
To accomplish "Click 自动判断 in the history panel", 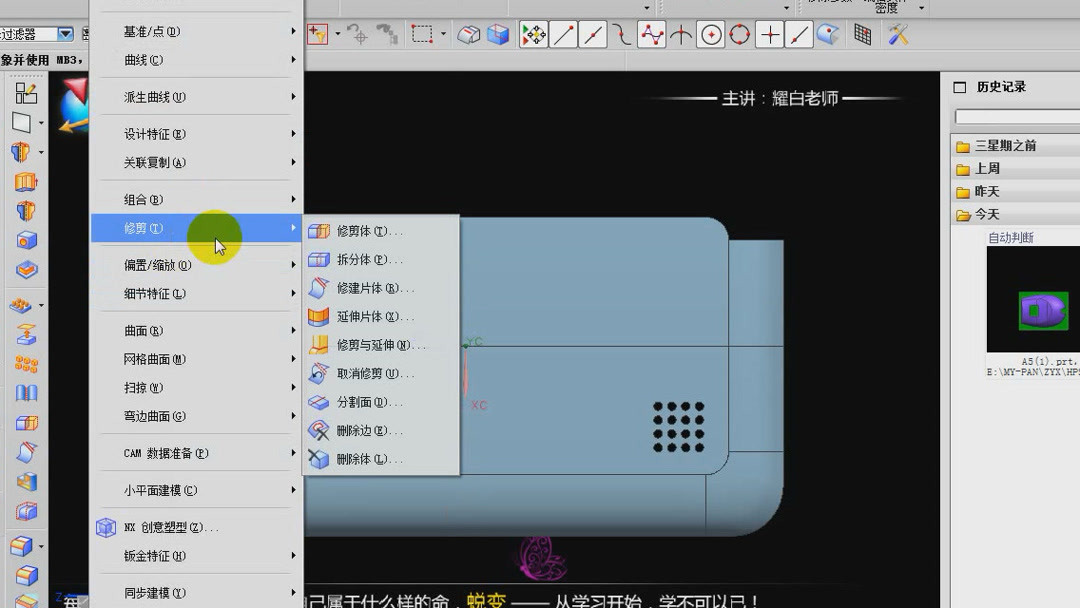I will [1008, 237].
